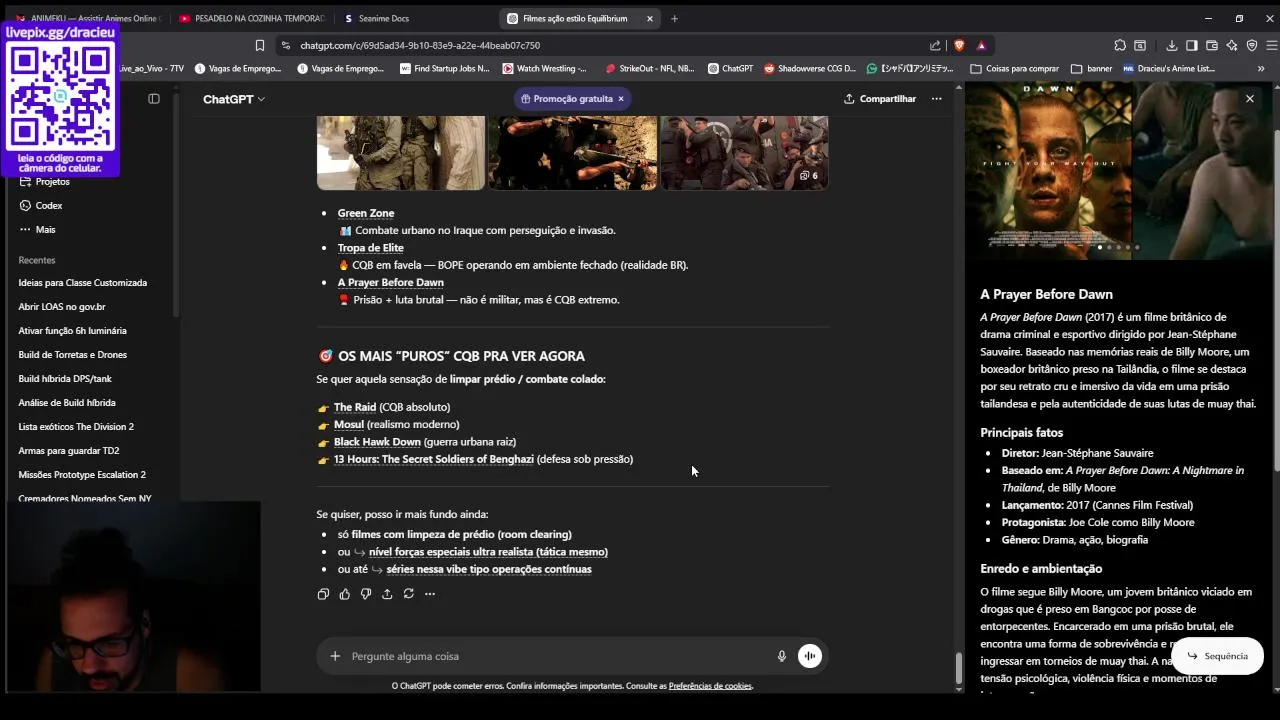Click the Compartilhar share button
This screenshot has width=1280, height=720.
(880, 99)
